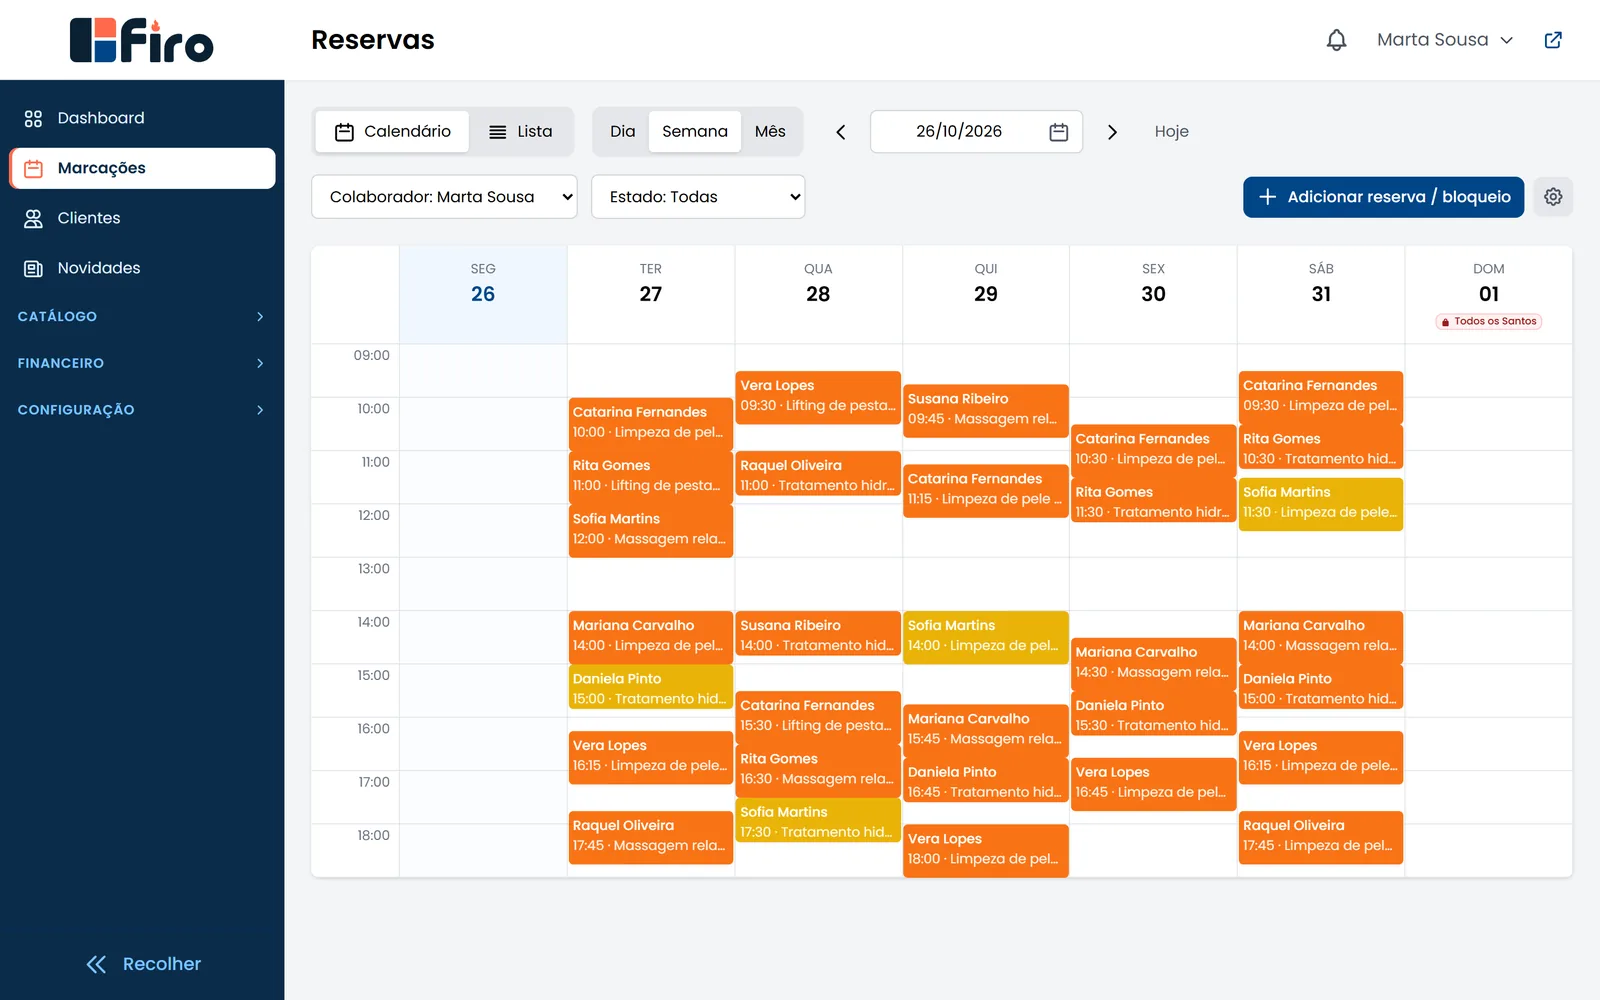Viewport: 1600px width, 1000px height.
Task: Open Sofia Martins 11:30 Saturday booking
Action: coord(1320,503)
